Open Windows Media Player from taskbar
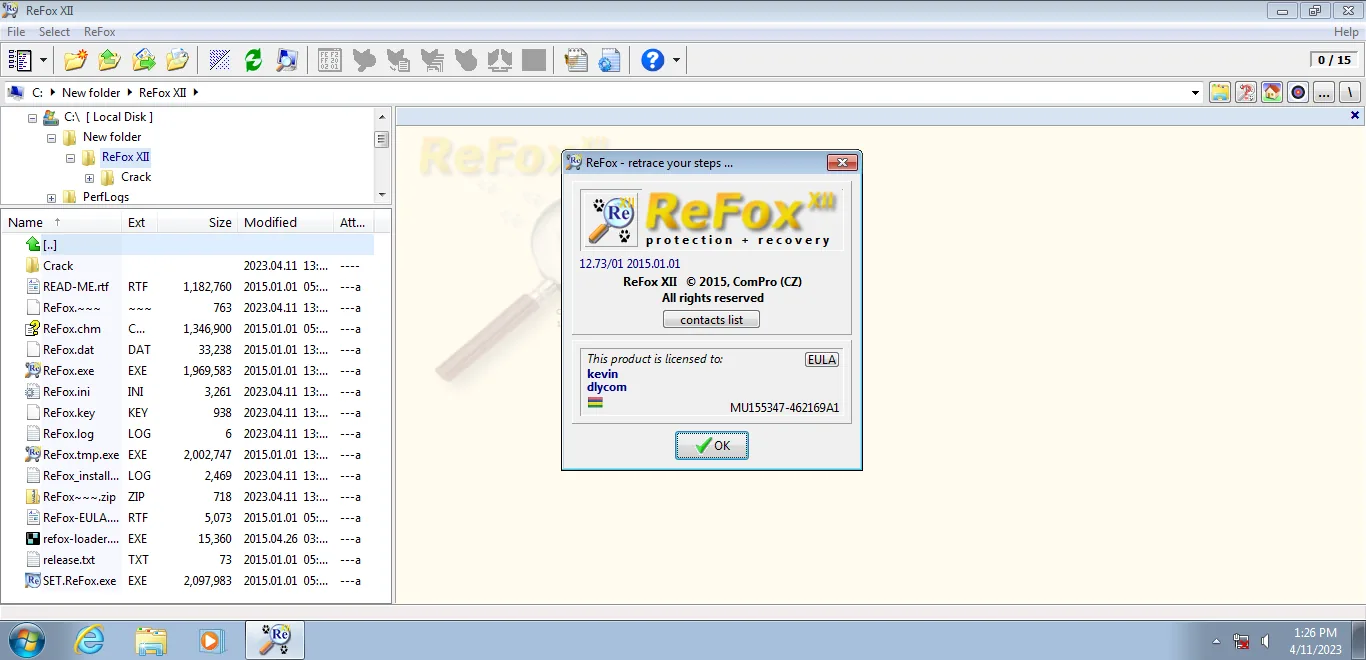 pos(212,640)
